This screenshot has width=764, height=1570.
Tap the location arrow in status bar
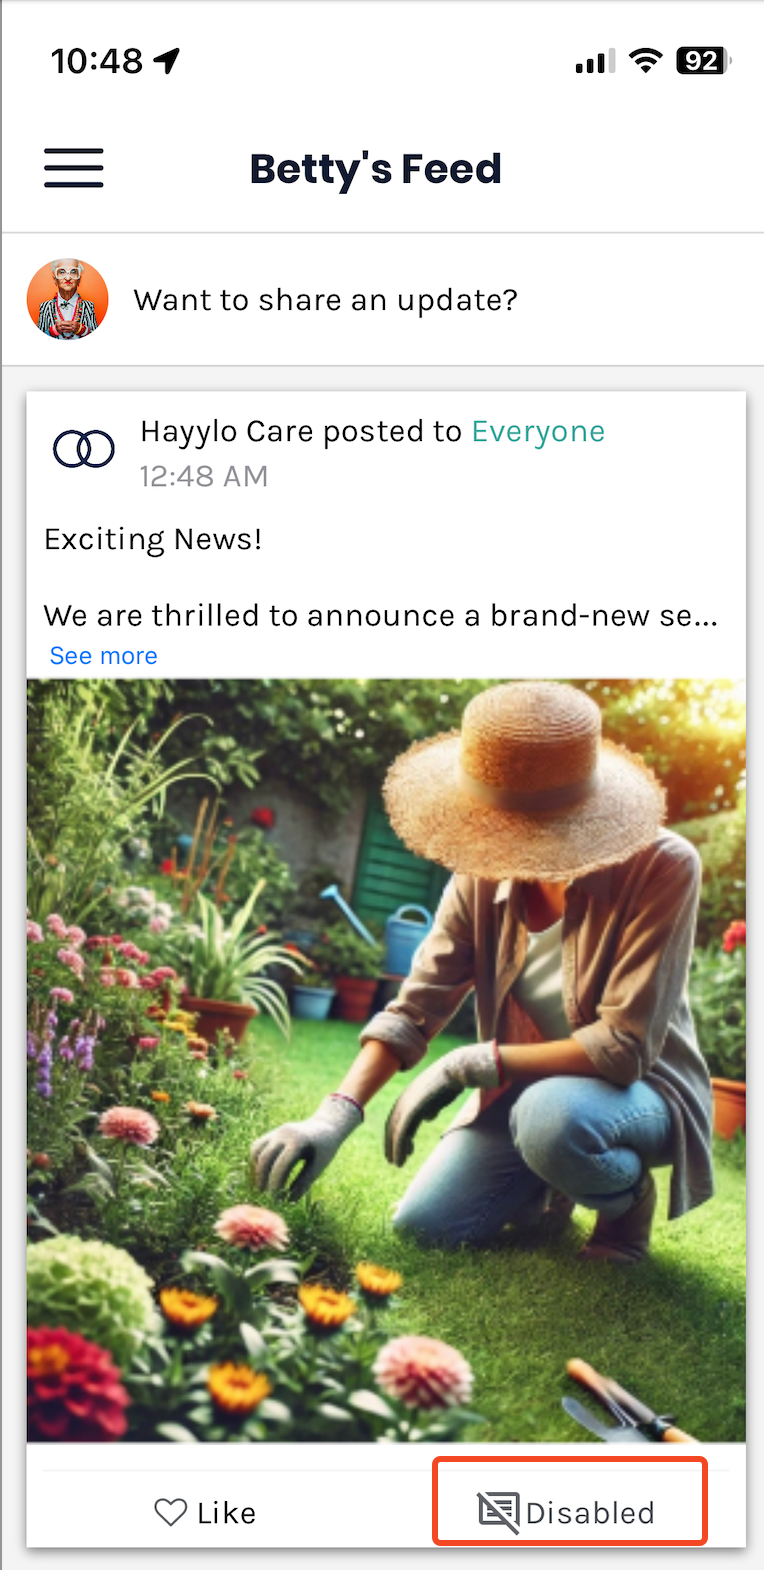click(x=167, y=61)
